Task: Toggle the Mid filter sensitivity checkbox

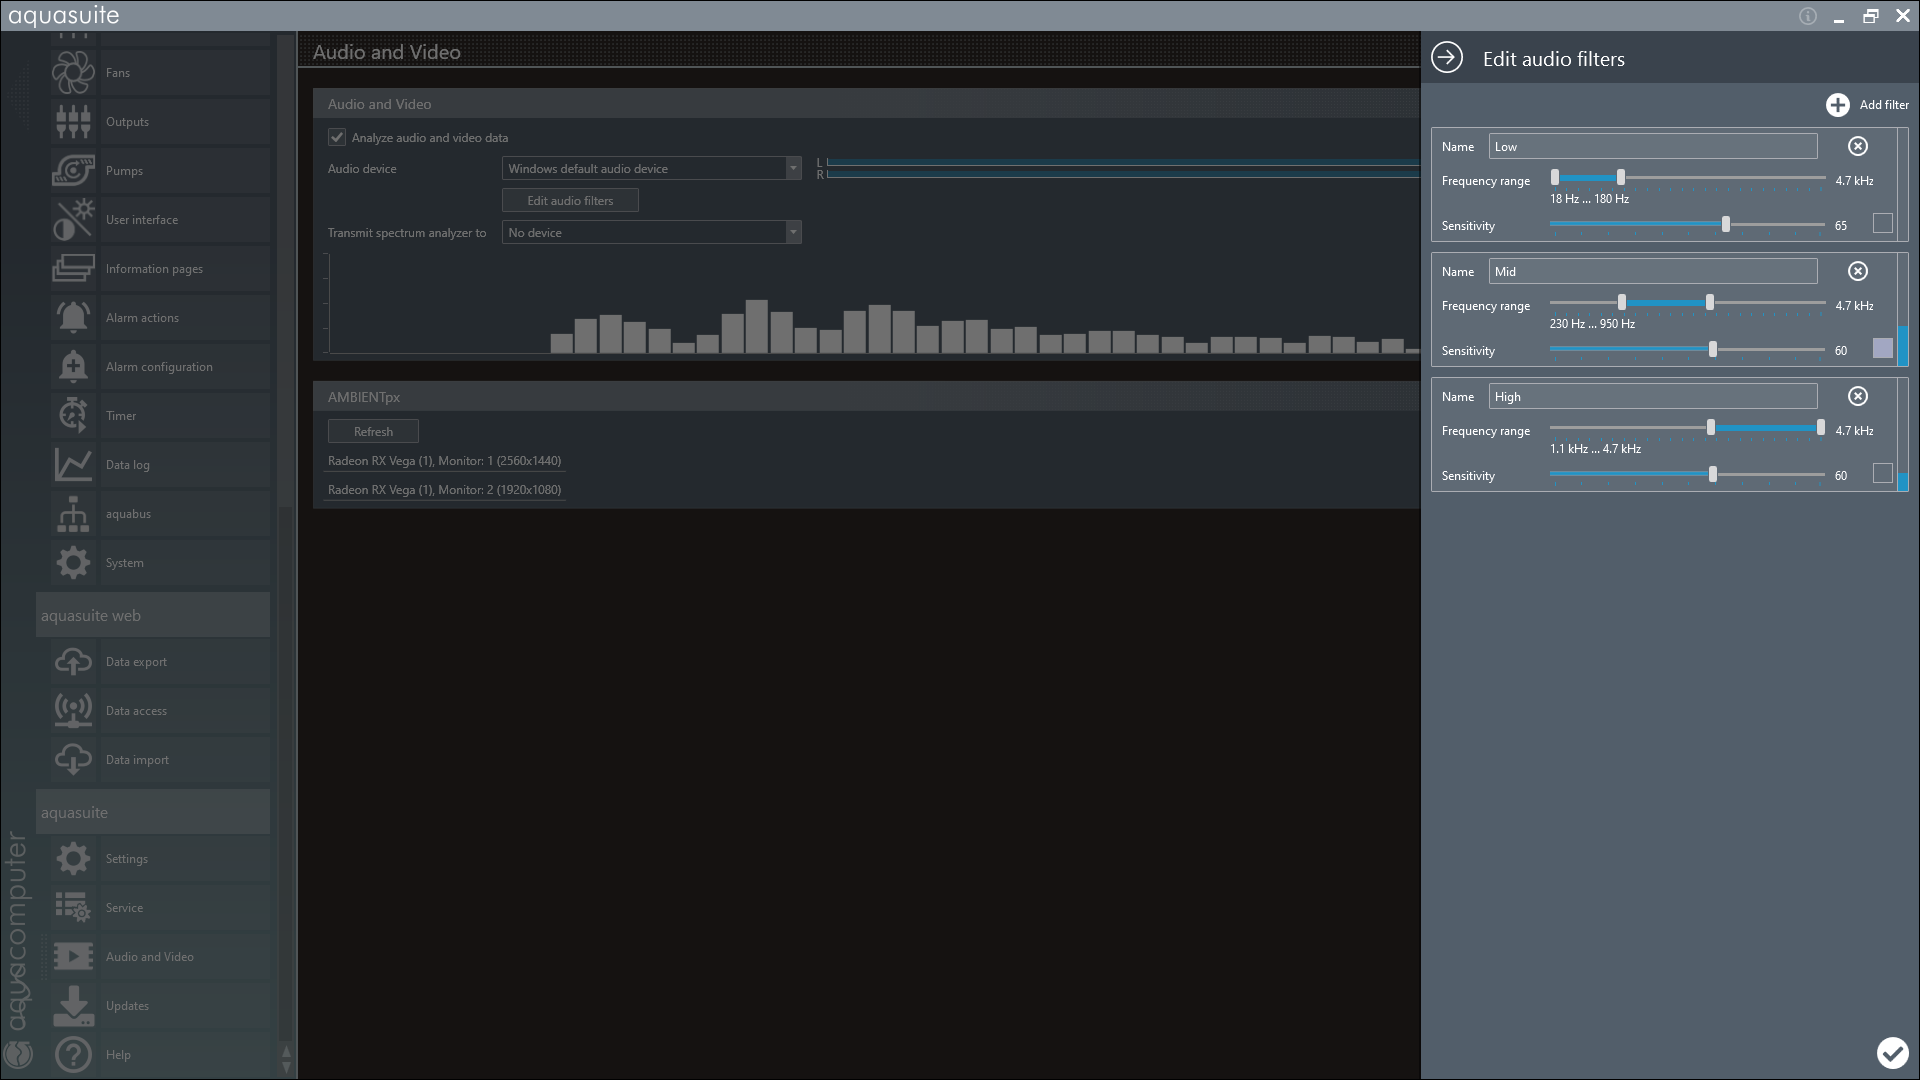Action: (1882, 348)
